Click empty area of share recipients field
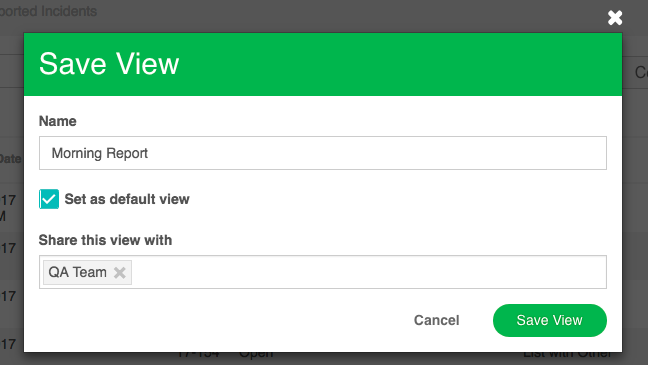Screen dimensions: 648x365 [x=368, y=272]
